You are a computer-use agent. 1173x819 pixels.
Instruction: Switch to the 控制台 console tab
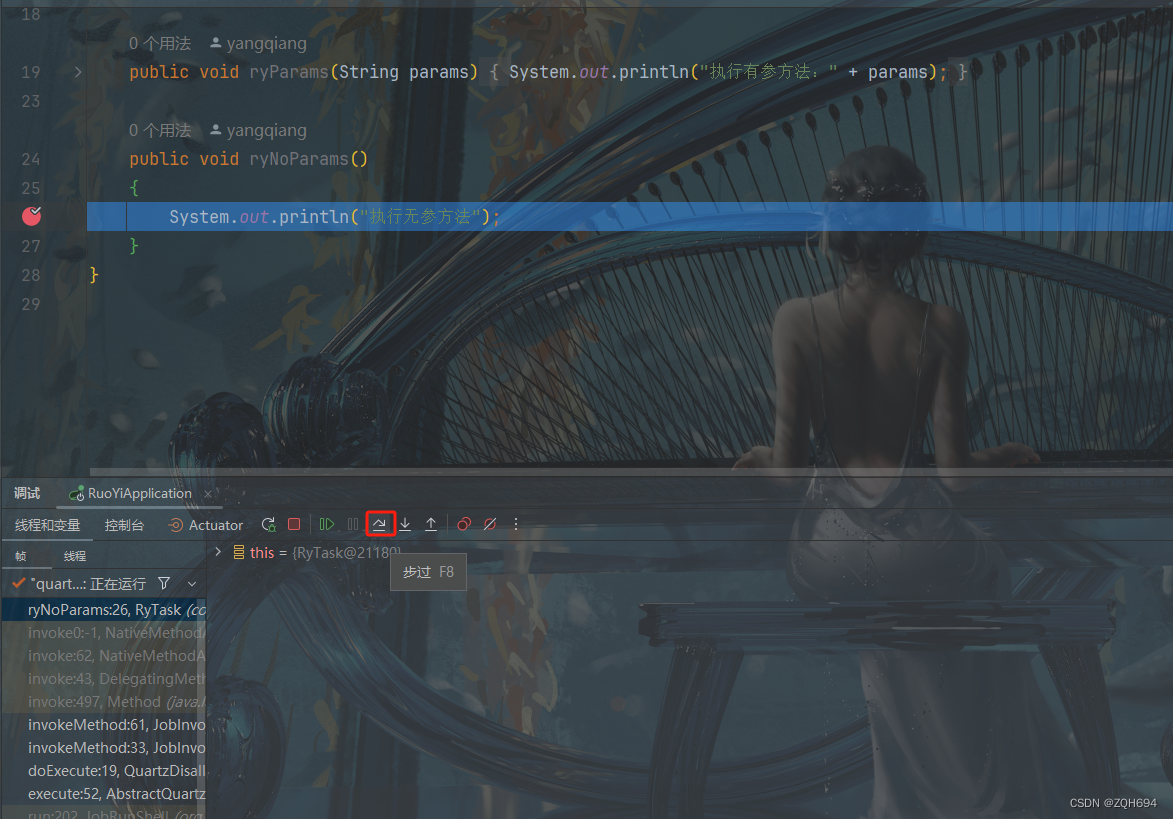[124, 525]
